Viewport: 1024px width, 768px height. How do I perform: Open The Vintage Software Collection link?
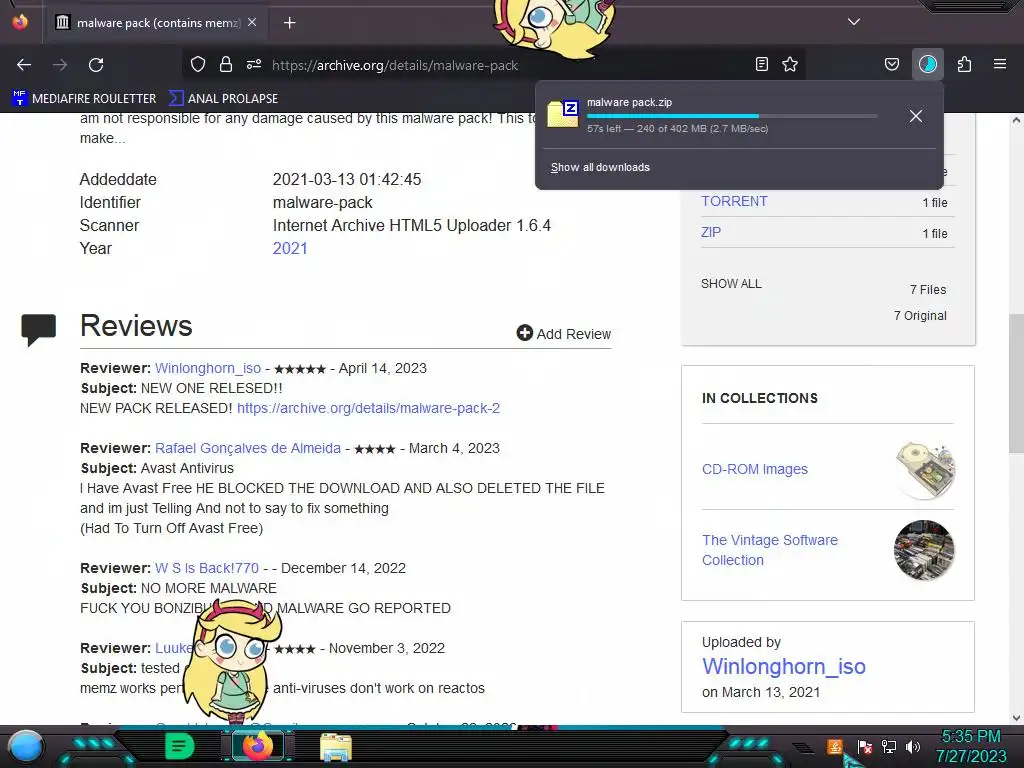769,550
